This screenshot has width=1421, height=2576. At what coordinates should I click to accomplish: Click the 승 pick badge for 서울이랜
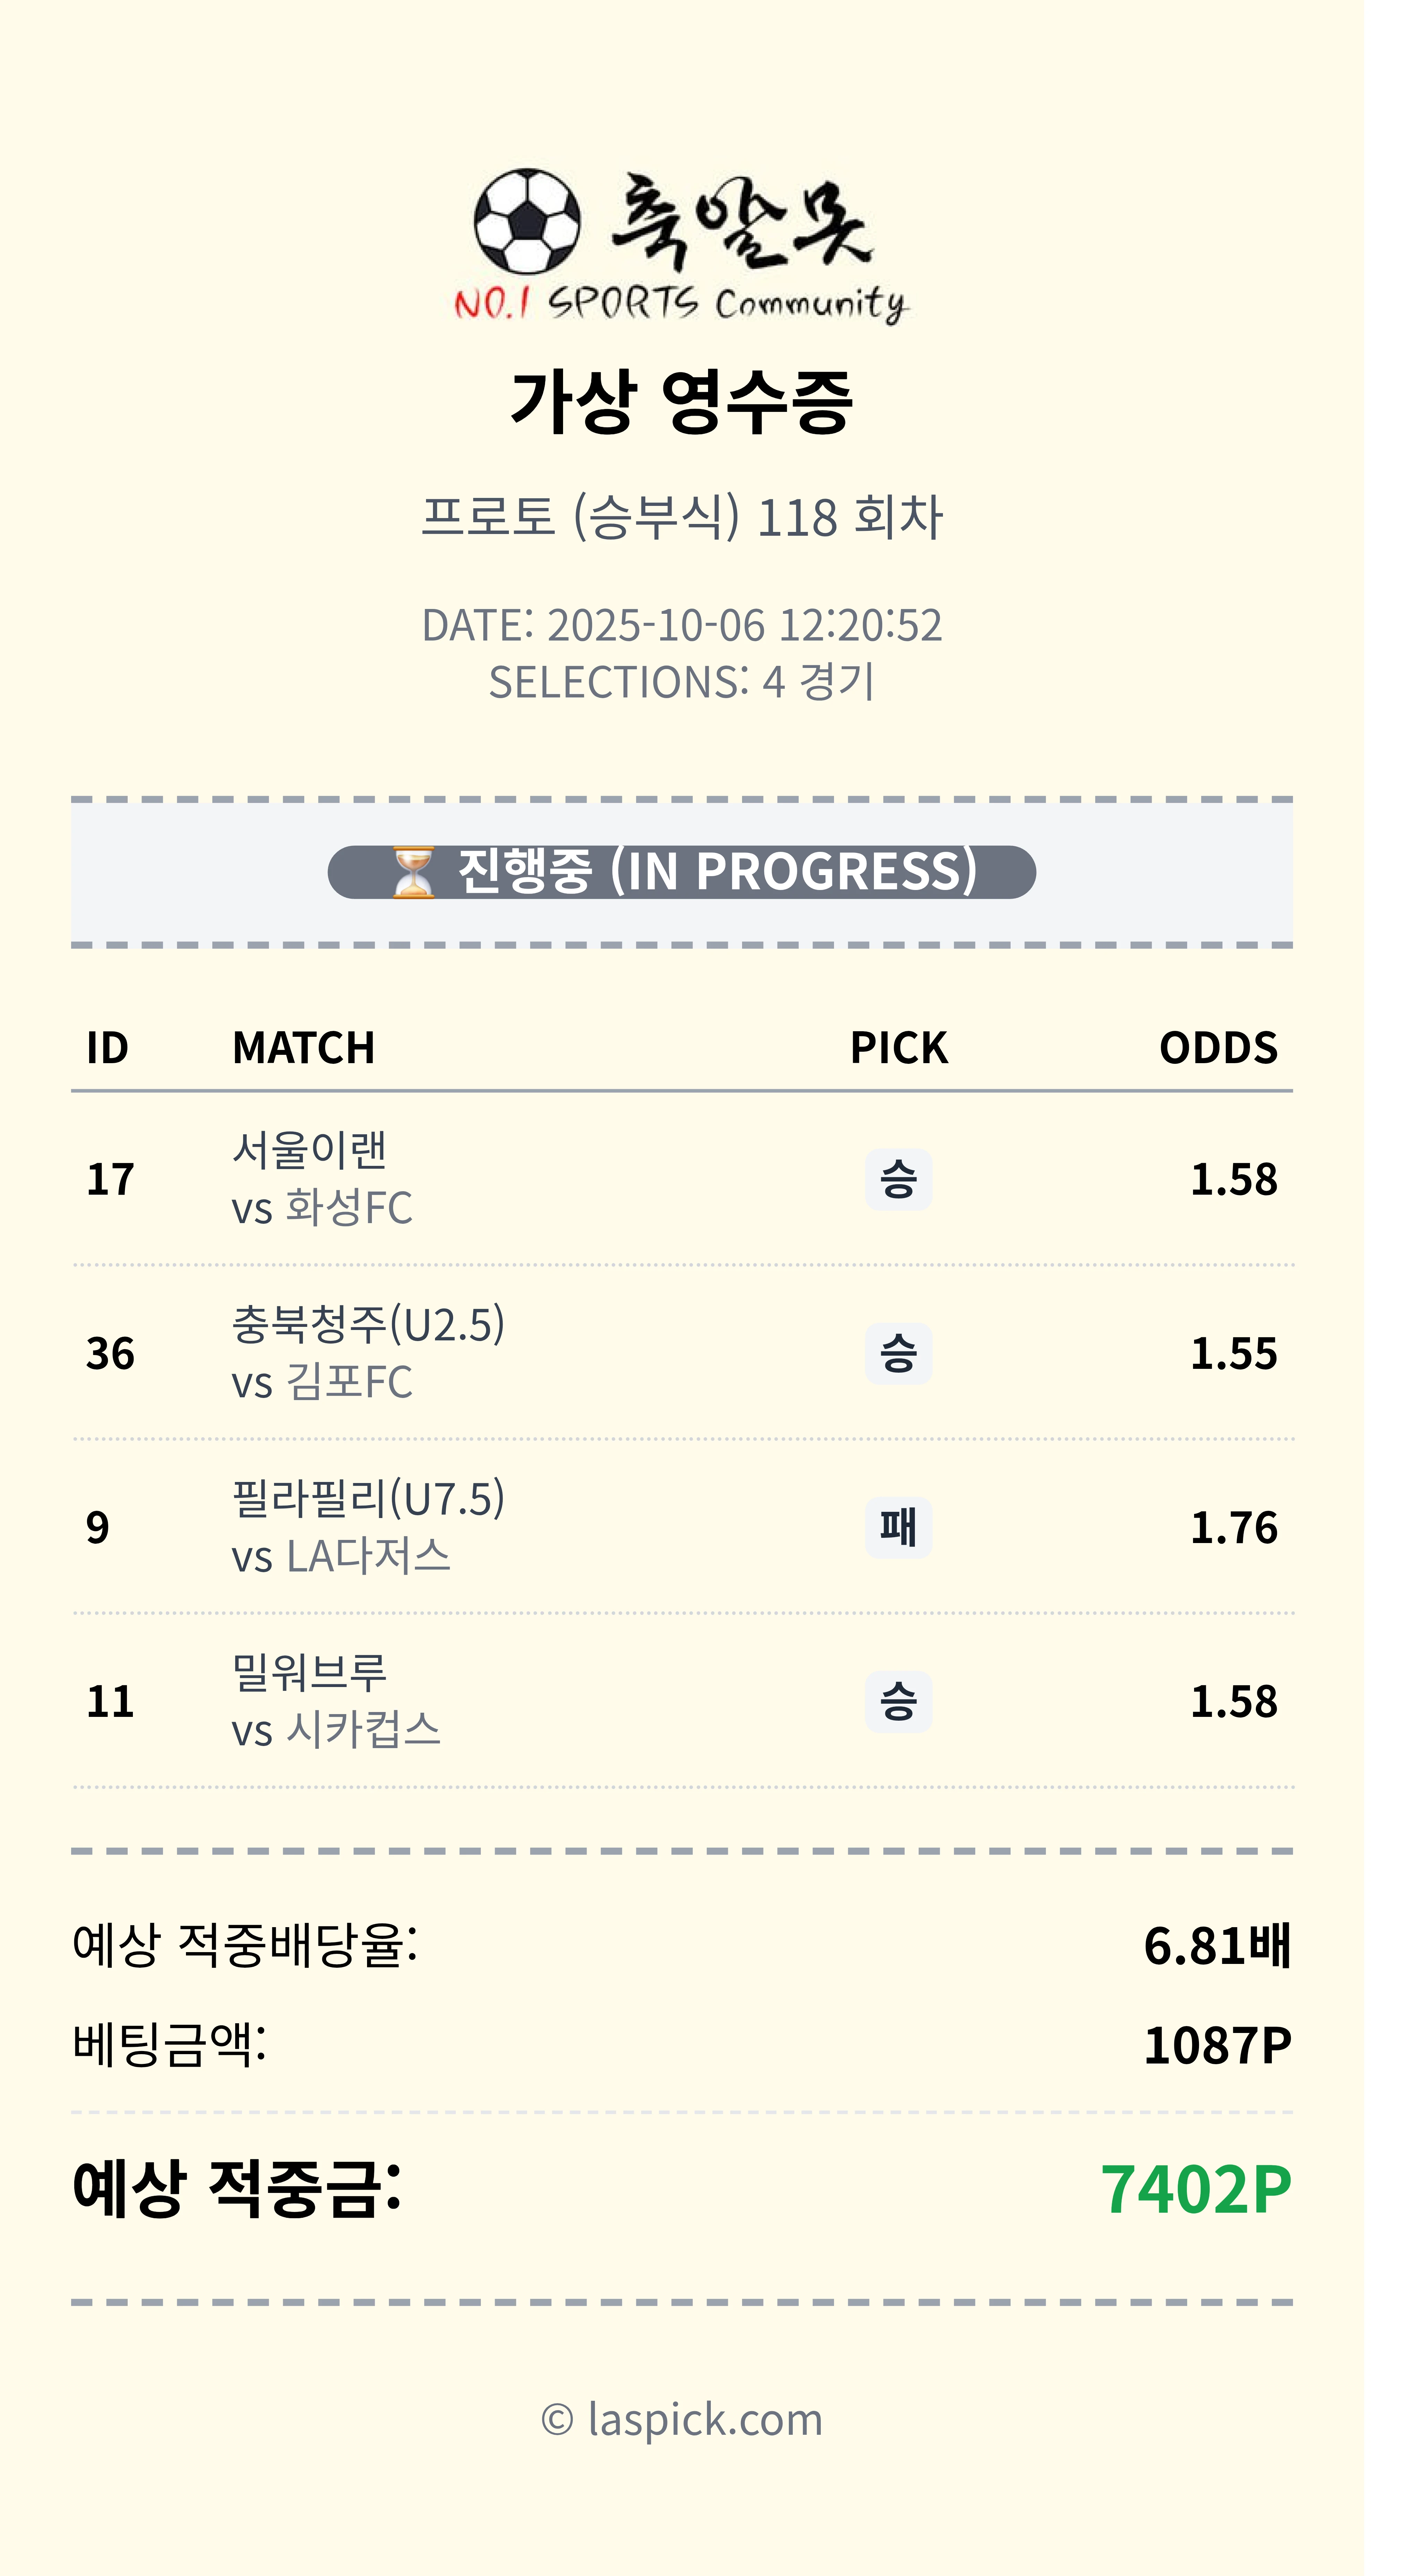[x=897, y=1179]
